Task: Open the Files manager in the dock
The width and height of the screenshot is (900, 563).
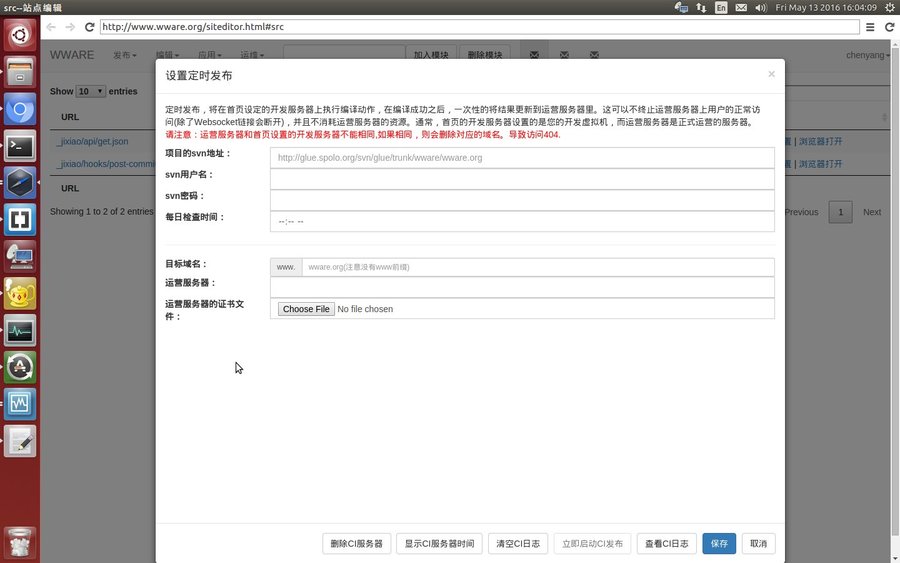Action: pyautogui.click(x=20, y=72)
